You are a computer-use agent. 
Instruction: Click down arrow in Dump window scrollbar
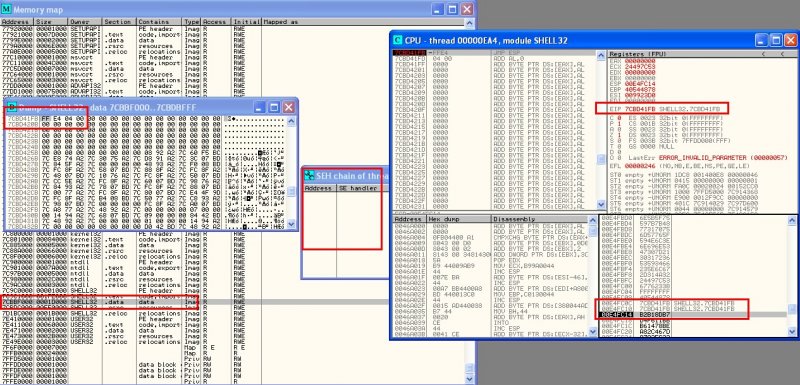point(291,223)
